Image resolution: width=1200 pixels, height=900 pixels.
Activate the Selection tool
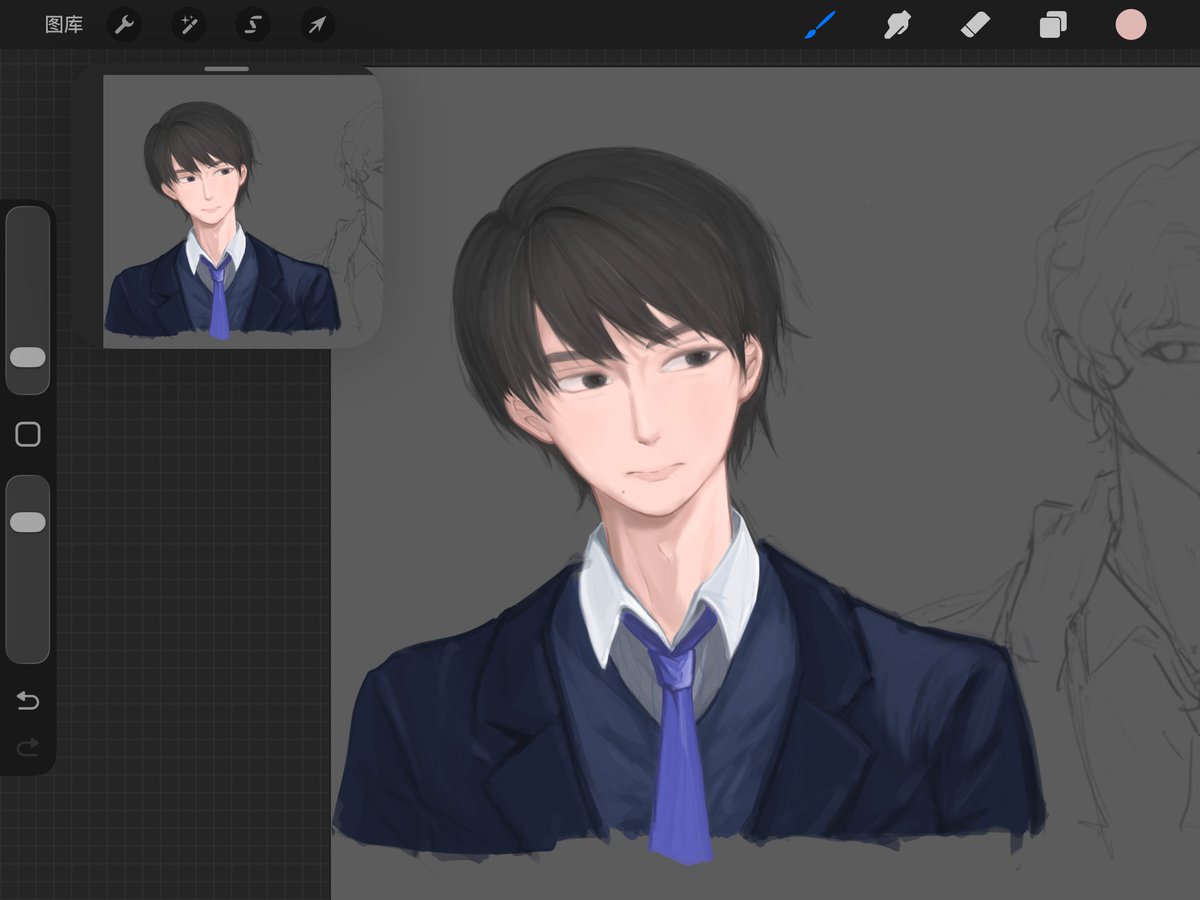pos(253,25)
